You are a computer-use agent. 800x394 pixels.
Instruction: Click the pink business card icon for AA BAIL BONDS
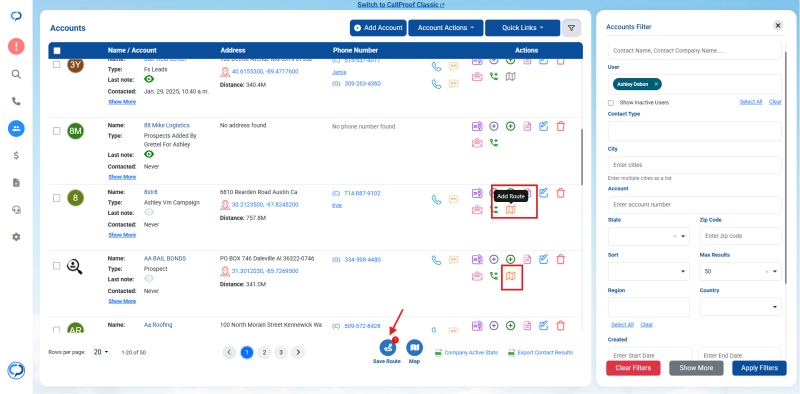477,276
